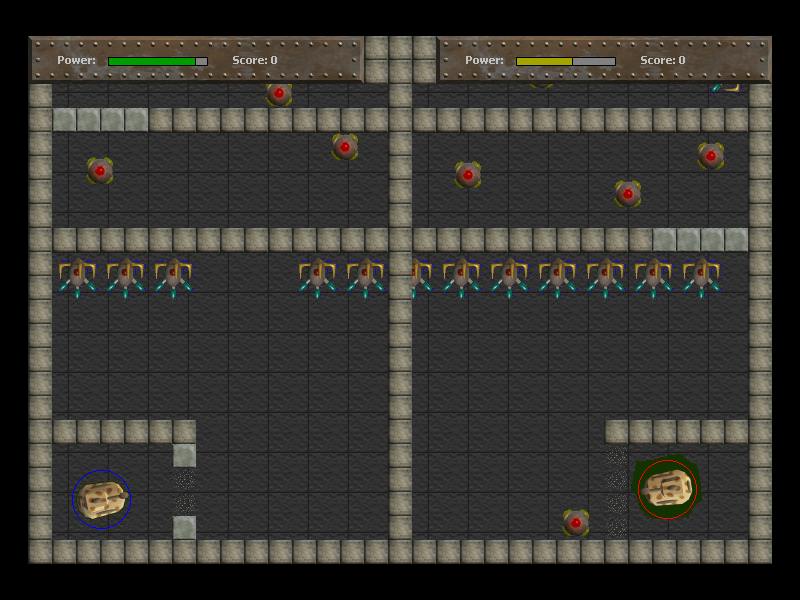Click the mine in top-right of right arena

click(x=711, y=156)
